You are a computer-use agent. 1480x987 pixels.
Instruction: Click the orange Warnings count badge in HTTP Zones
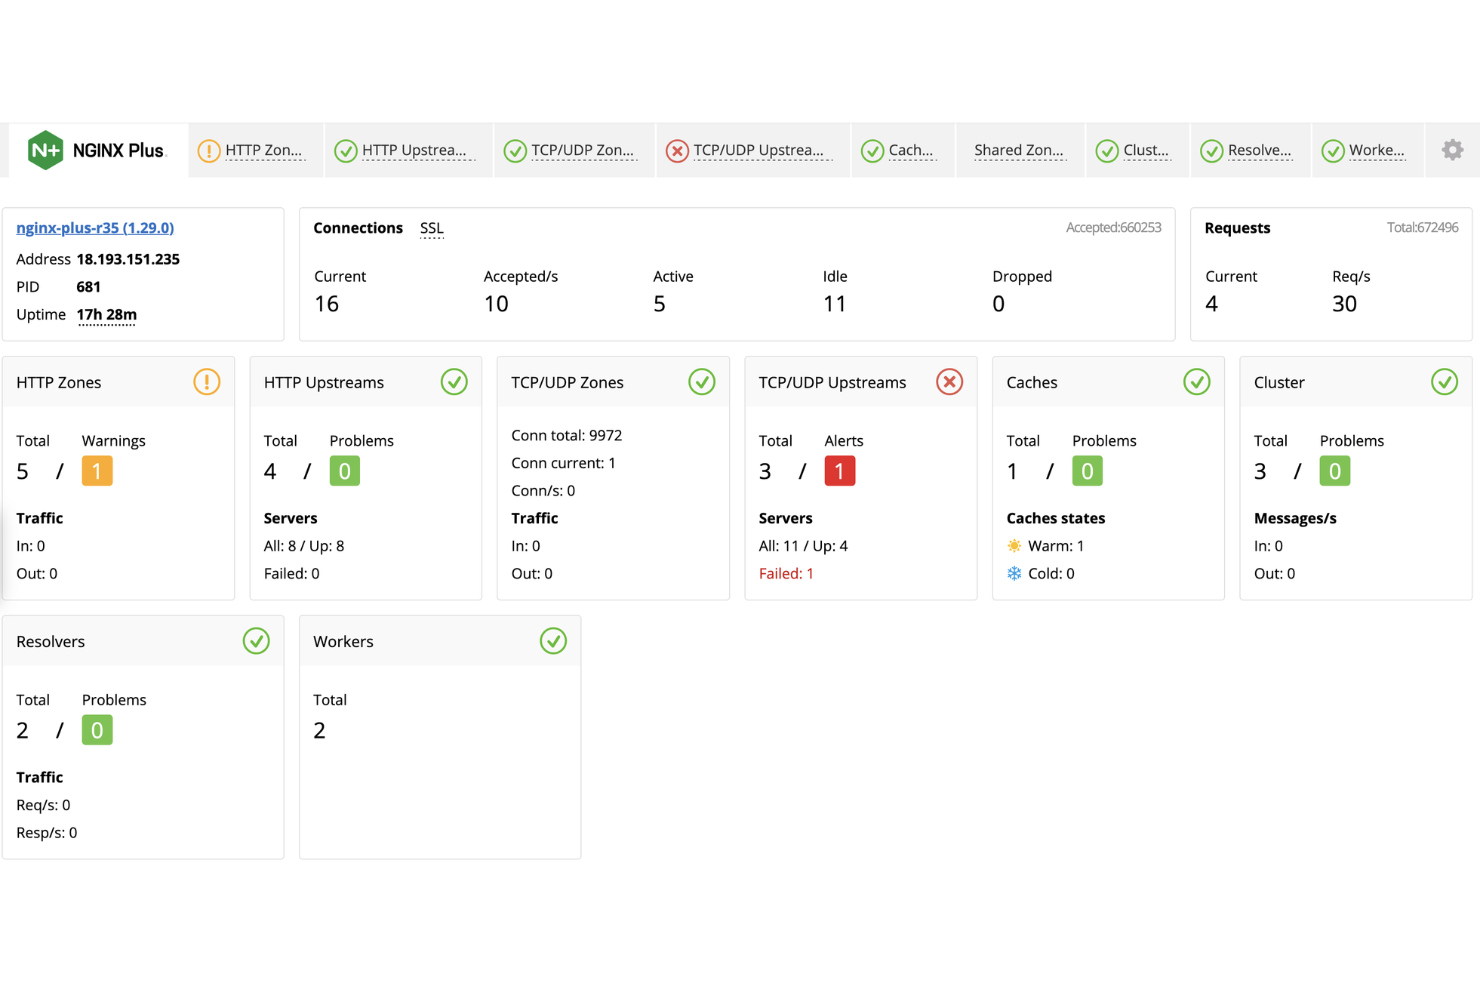pyautogui.click(x=97, y=471)
